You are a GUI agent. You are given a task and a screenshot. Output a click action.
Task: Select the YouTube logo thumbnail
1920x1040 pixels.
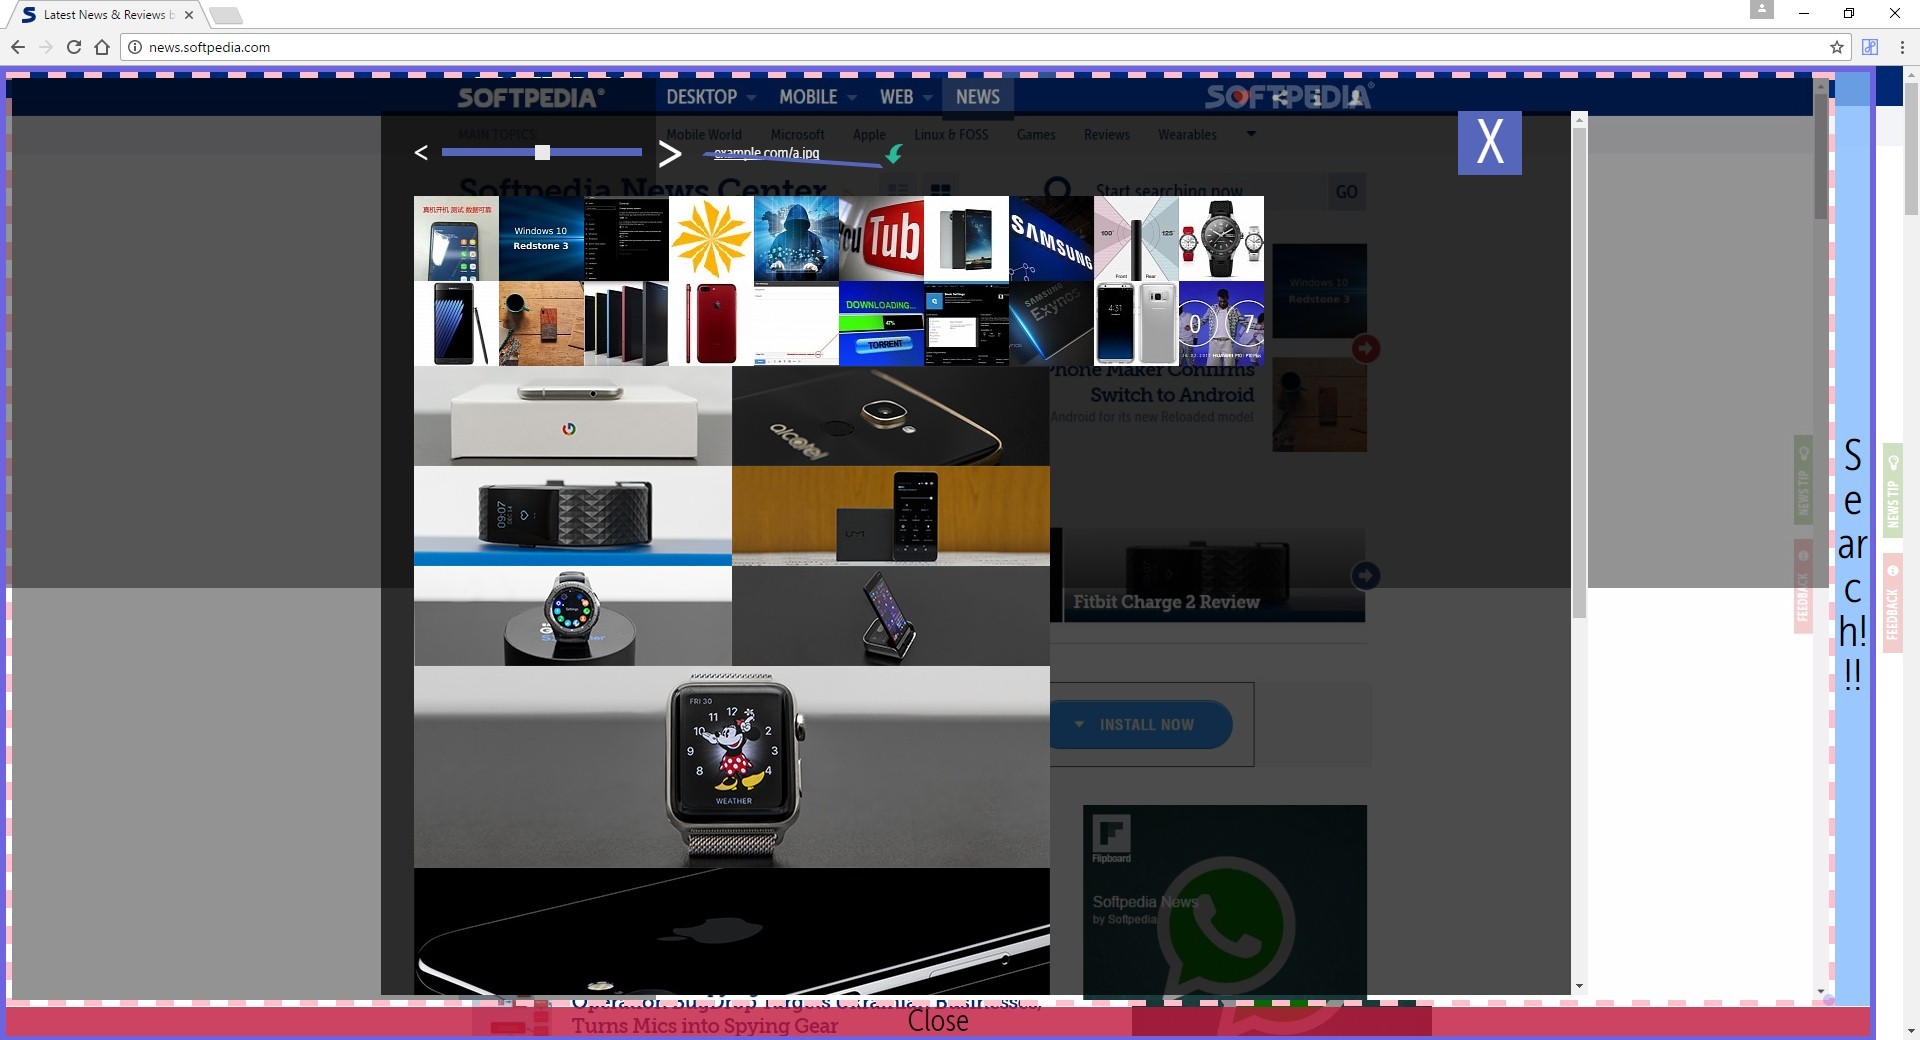(881, 238)
